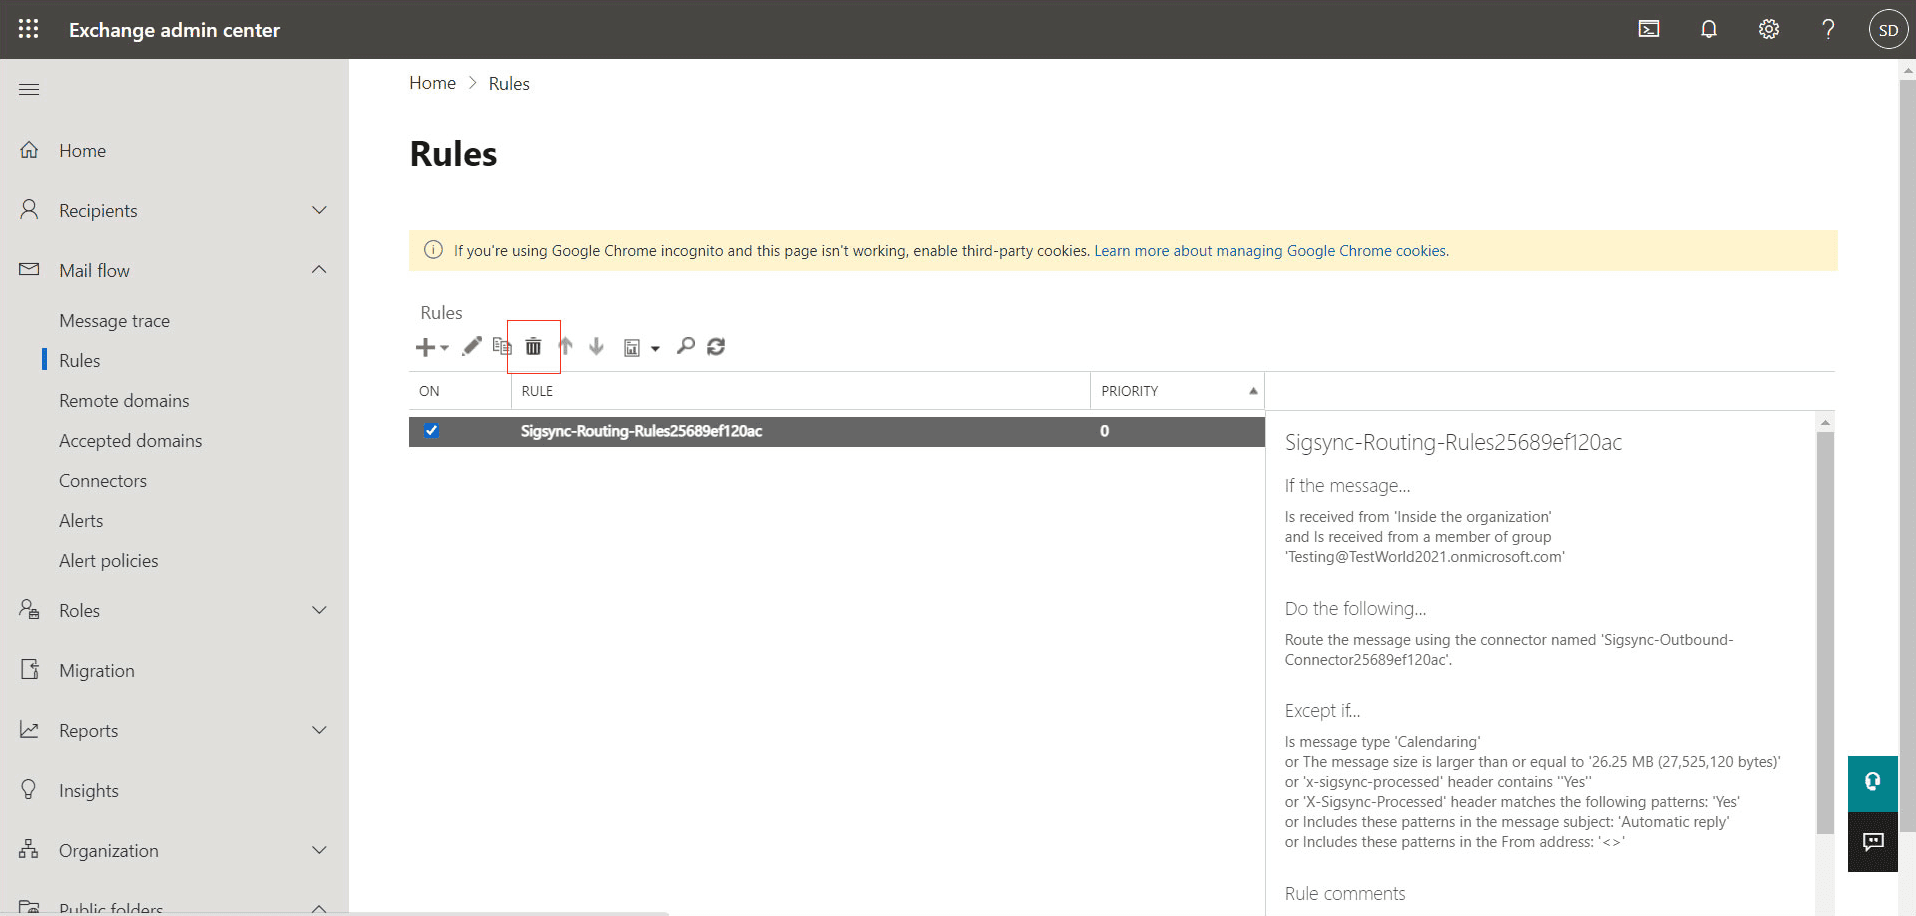This screenshot has height=916, width=1916.
Task: Toggle the left navigation hamburger menu
Action: [x=29, y=90]
